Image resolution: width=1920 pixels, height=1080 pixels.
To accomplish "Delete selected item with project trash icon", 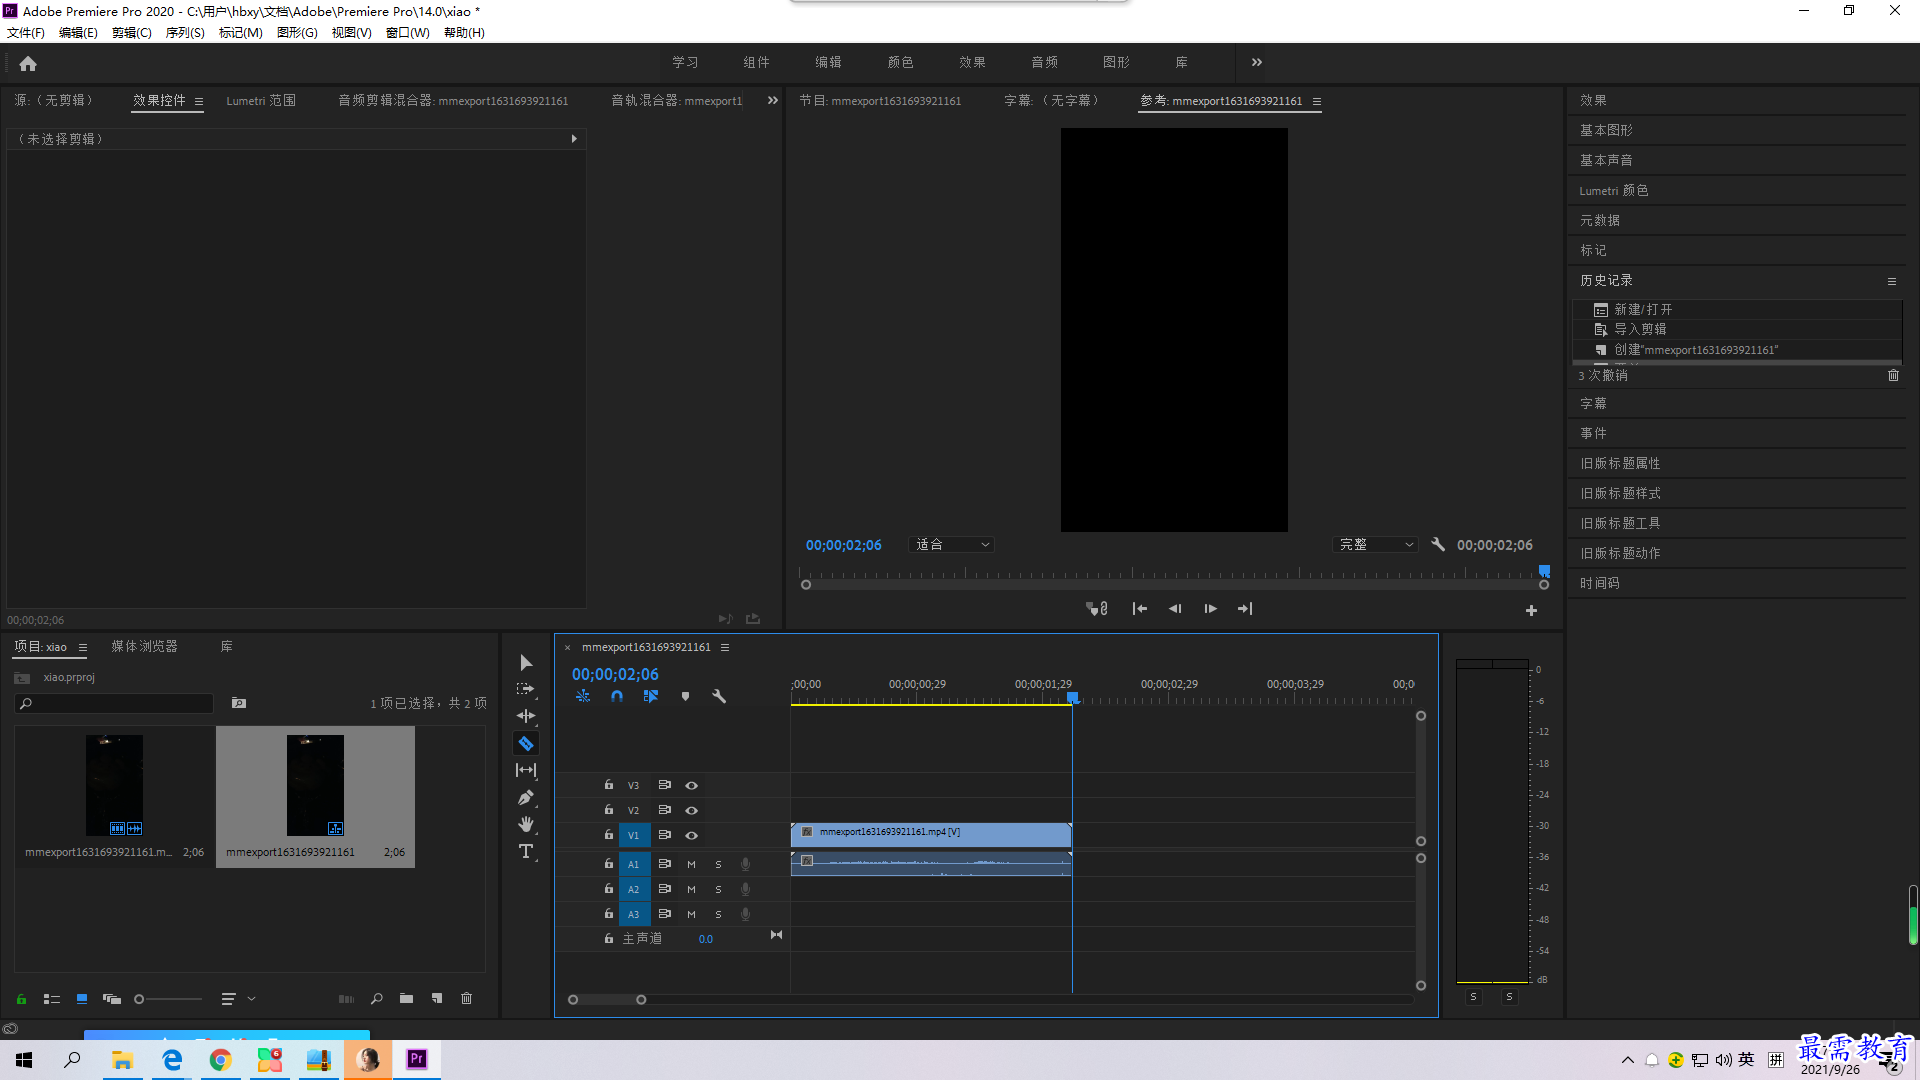I will click(x=466, y=998).
